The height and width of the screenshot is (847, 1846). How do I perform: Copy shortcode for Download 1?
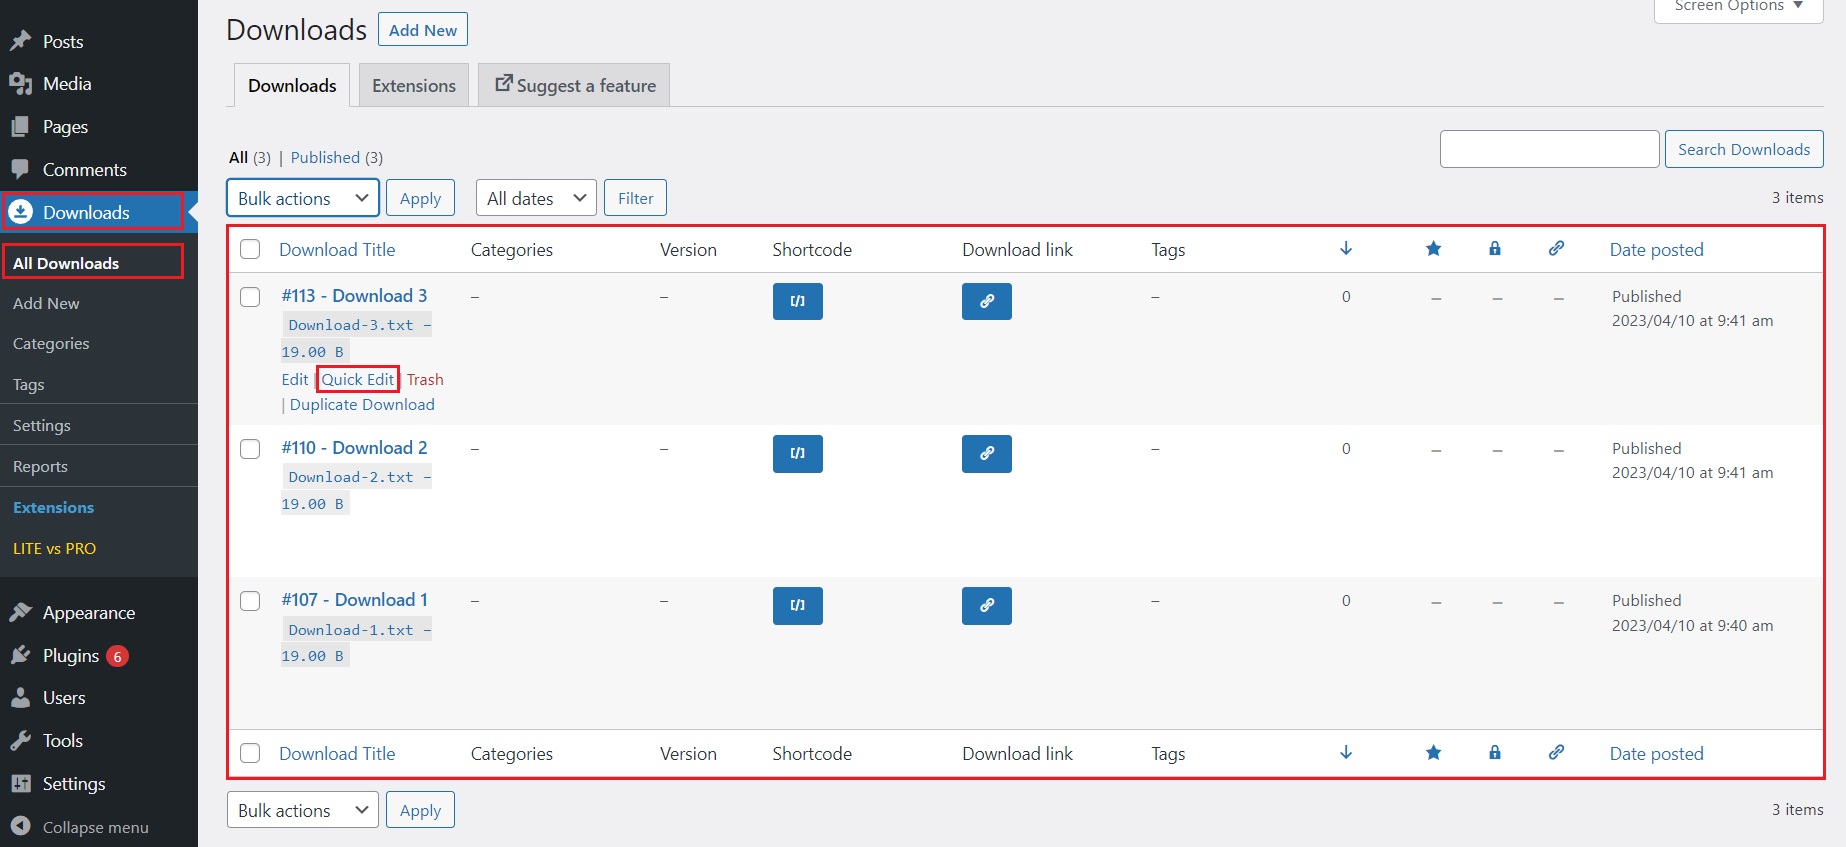(797, 605)
